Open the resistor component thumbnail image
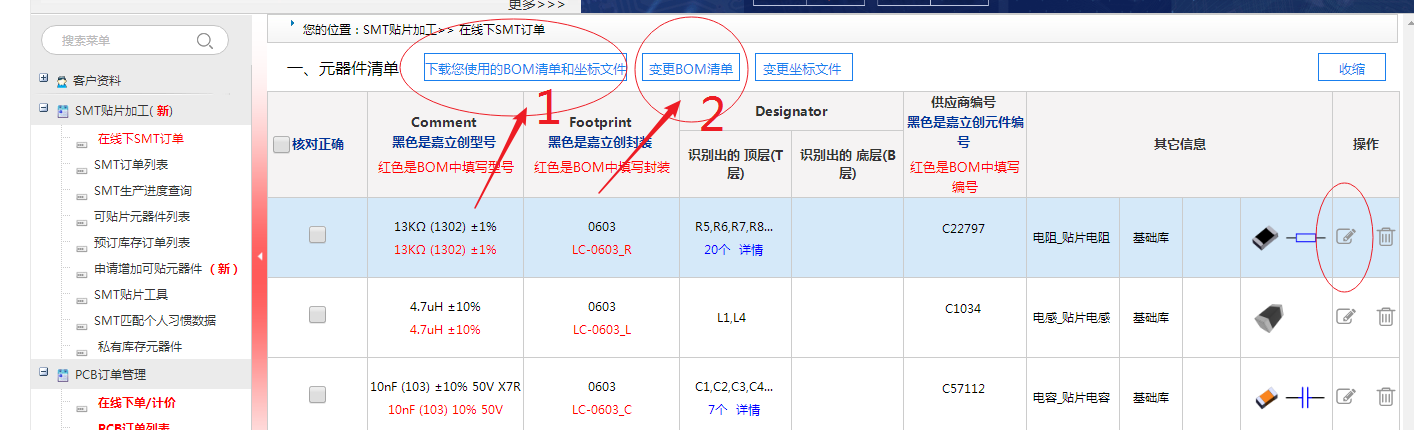The image size is (1414, 430). click(x=1266, y=238)
